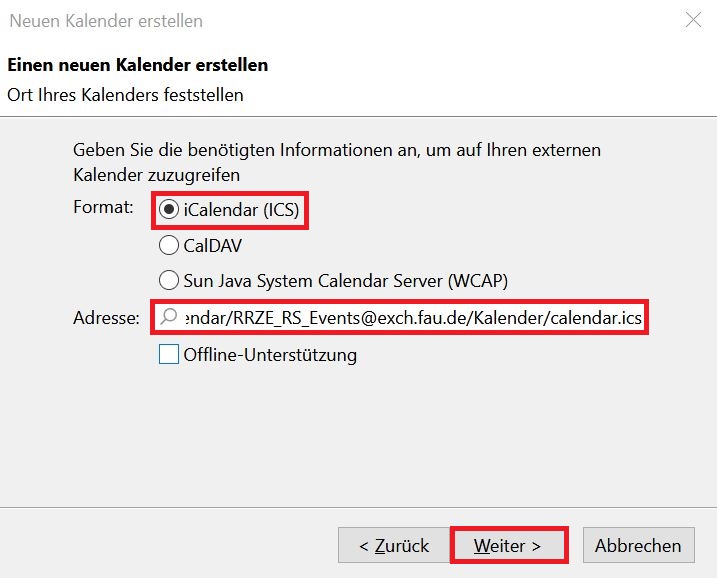The height and width of the screenshot is (578, 717).
Task: Select the iCalendar (ICS) radio button
Action: tap(169, 211)
